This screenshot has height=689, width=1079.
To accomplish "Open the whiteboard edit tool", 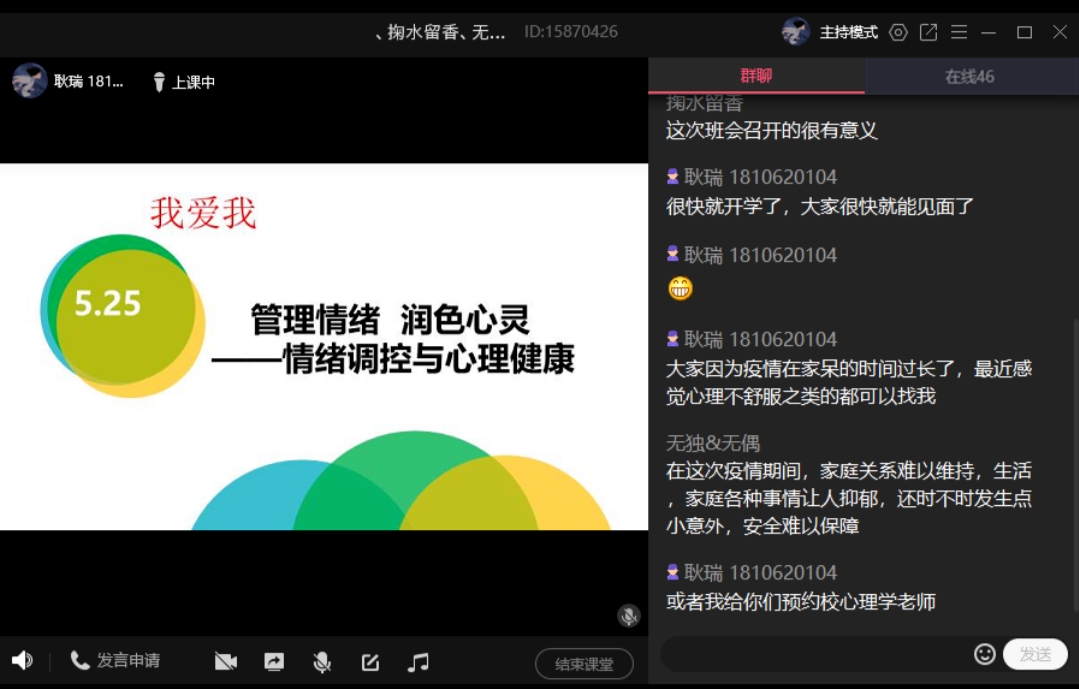I will [370, 662].
